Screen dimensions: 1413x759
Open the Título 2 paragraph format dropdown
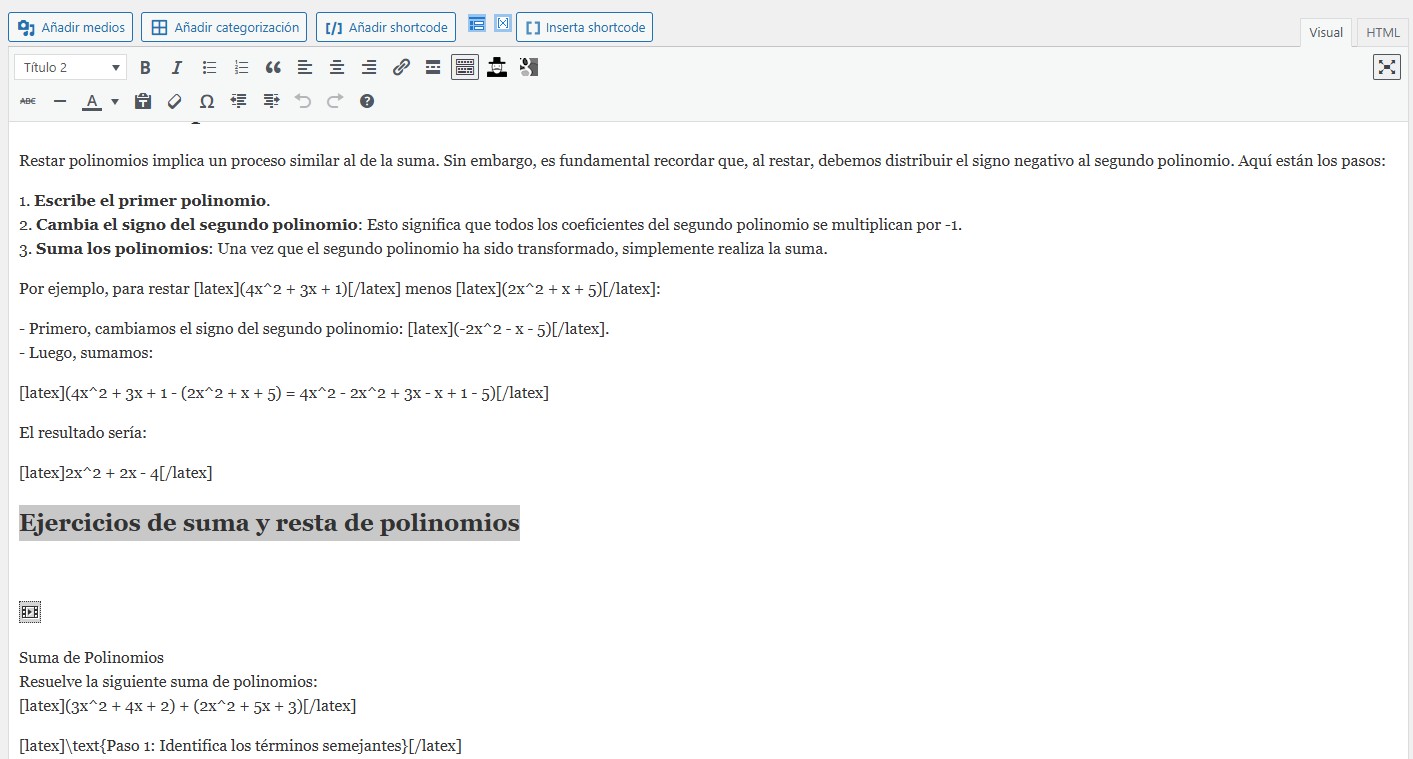click(70, 68)
